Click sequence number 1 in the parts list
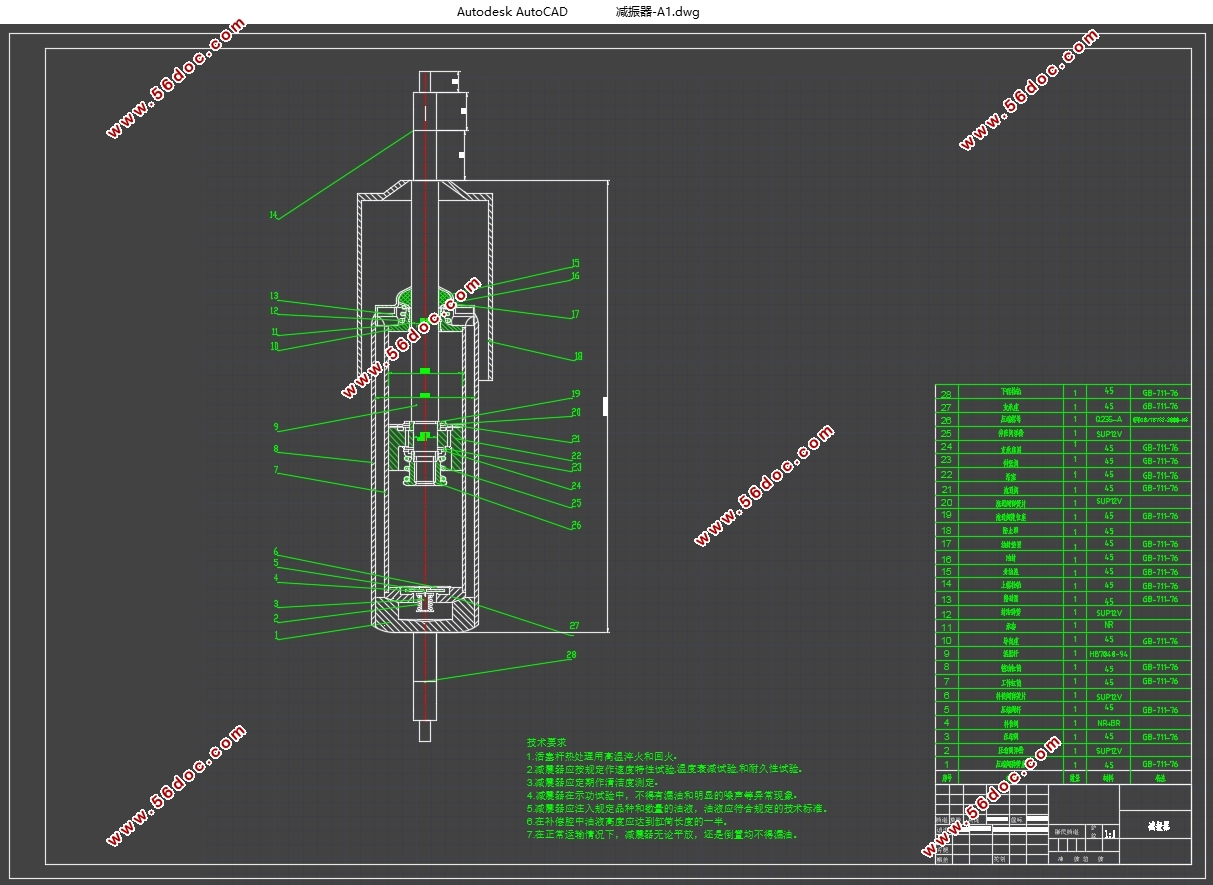 click(946, 764)
